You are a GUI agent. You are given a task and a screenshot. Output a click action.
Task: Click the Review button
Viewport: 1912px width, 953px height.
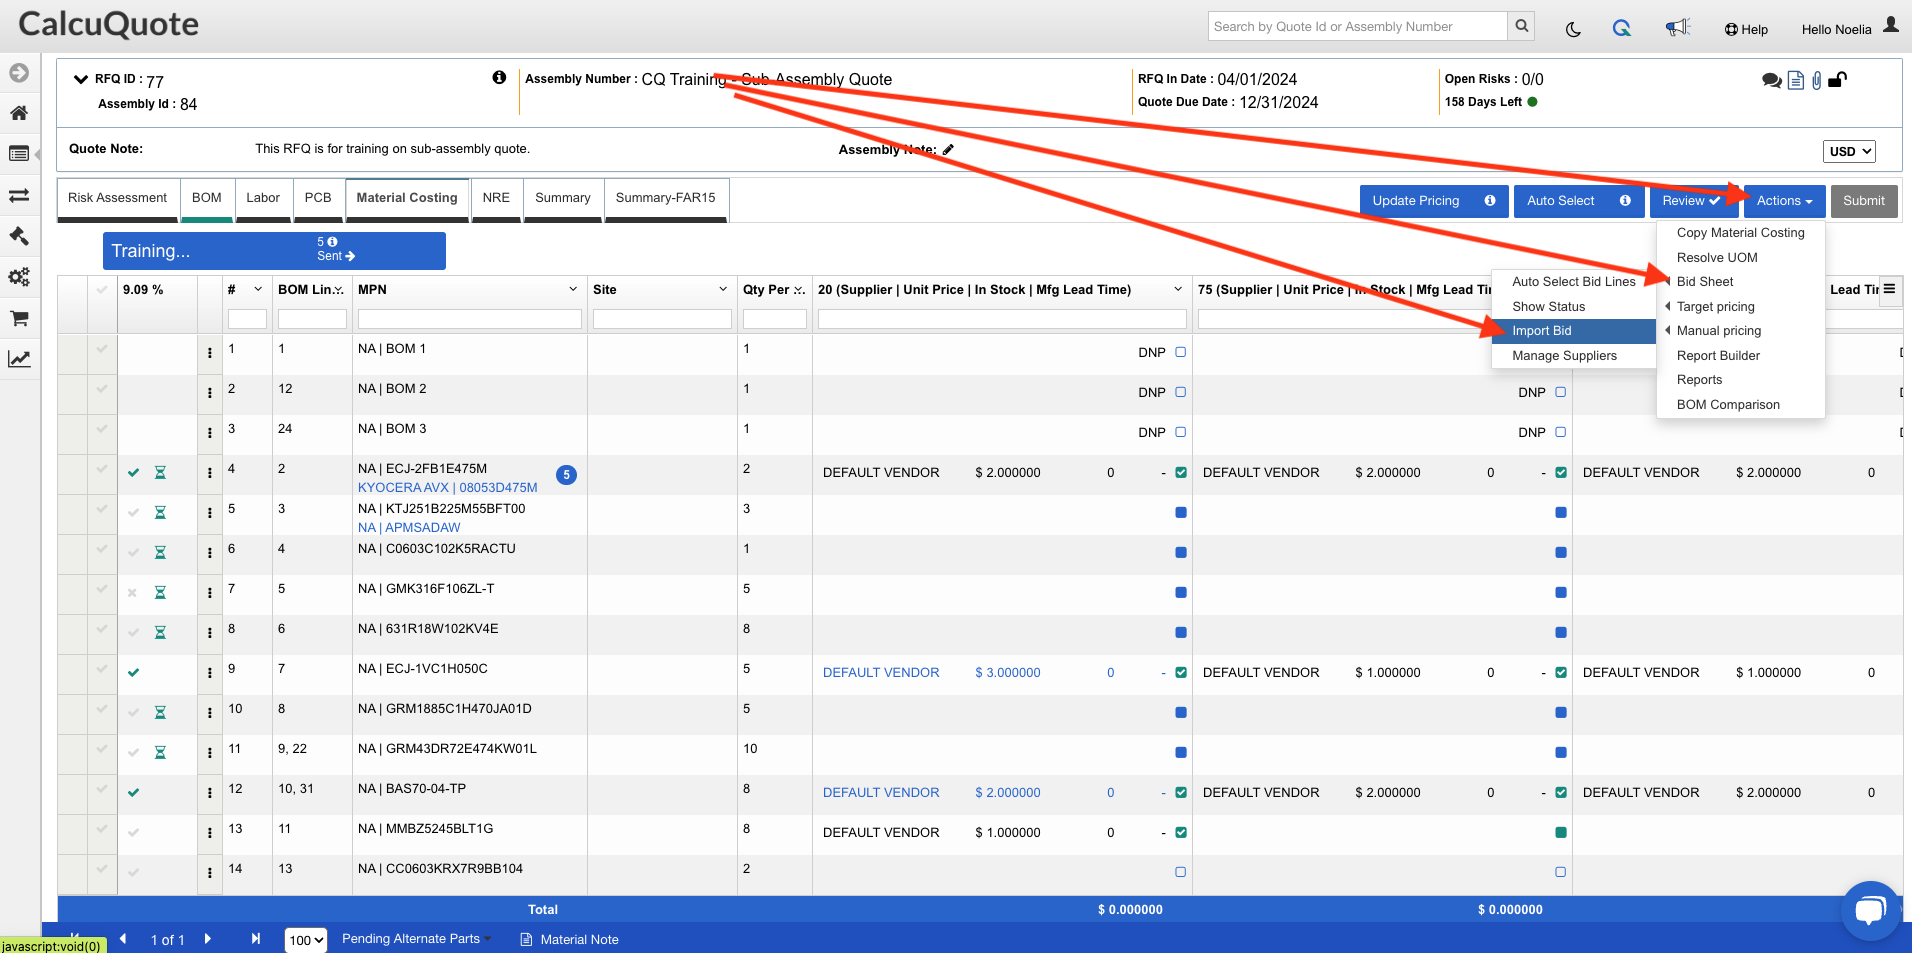click(1692, 201)
